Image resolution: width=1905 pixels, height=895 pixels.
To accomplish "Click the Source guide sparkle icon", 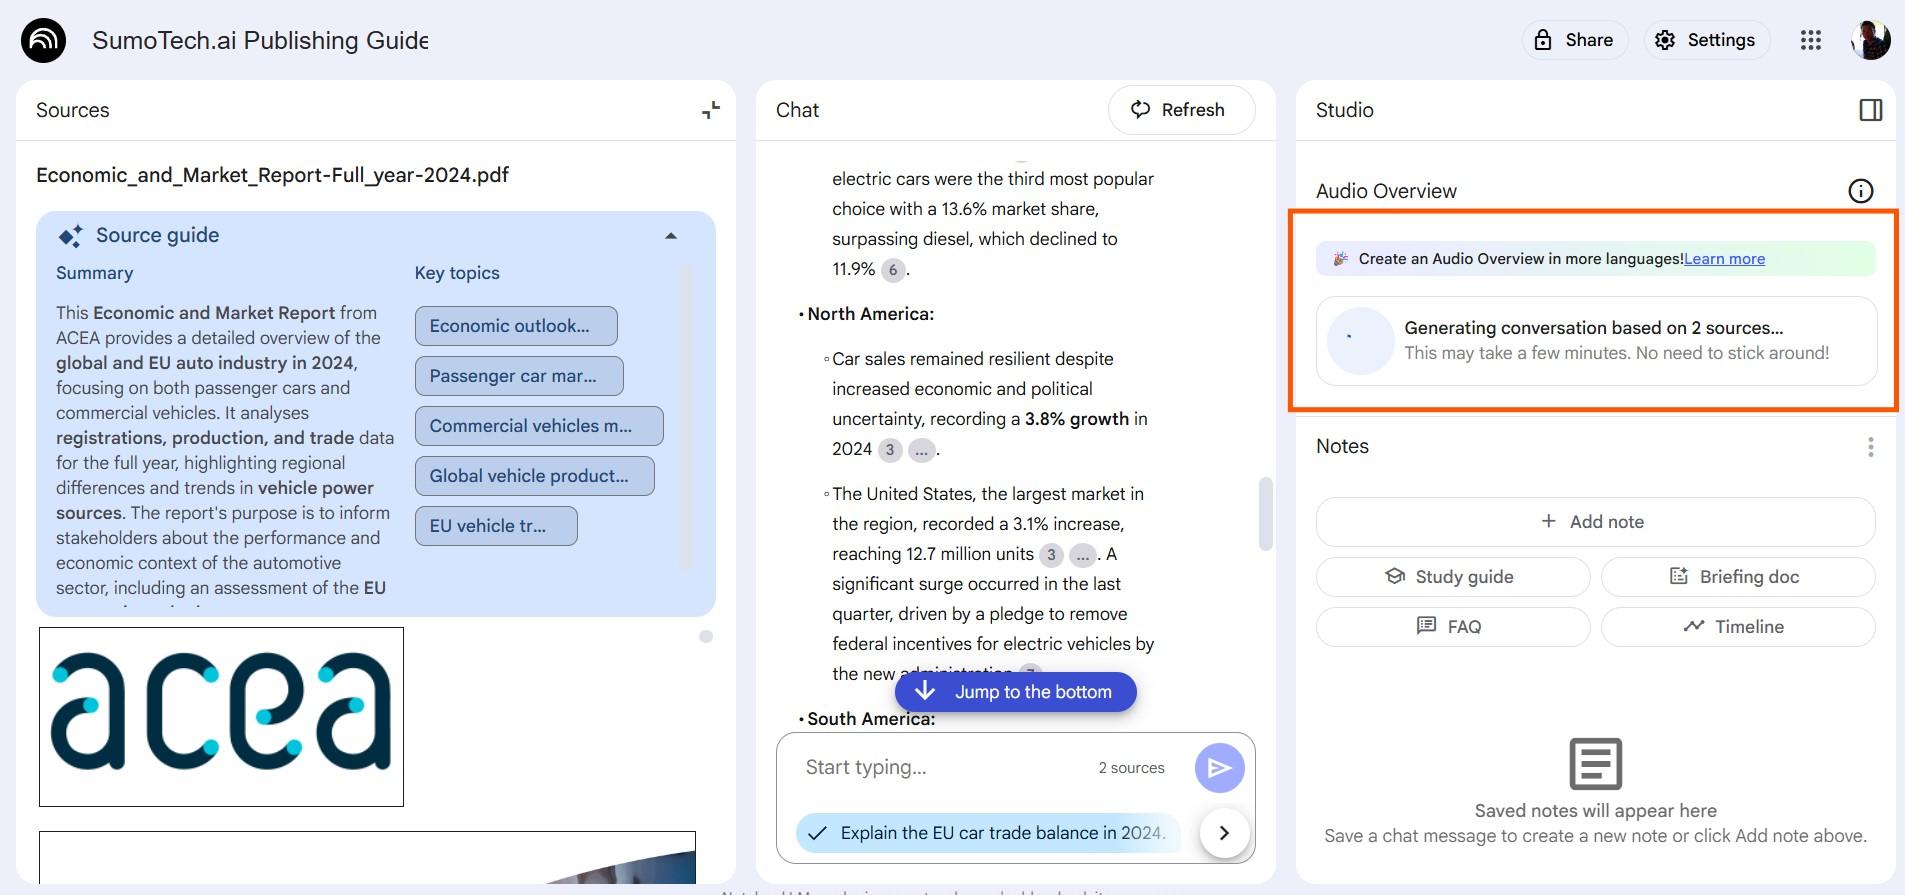I will tap(71, 236).
